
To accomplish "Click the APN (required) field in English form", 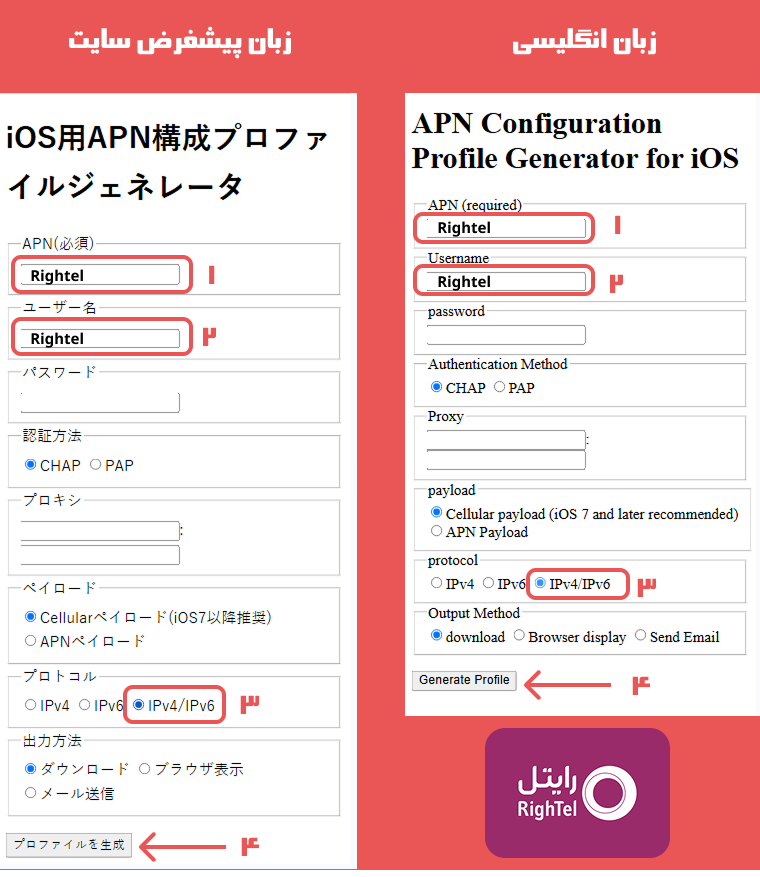I will 505,228.
